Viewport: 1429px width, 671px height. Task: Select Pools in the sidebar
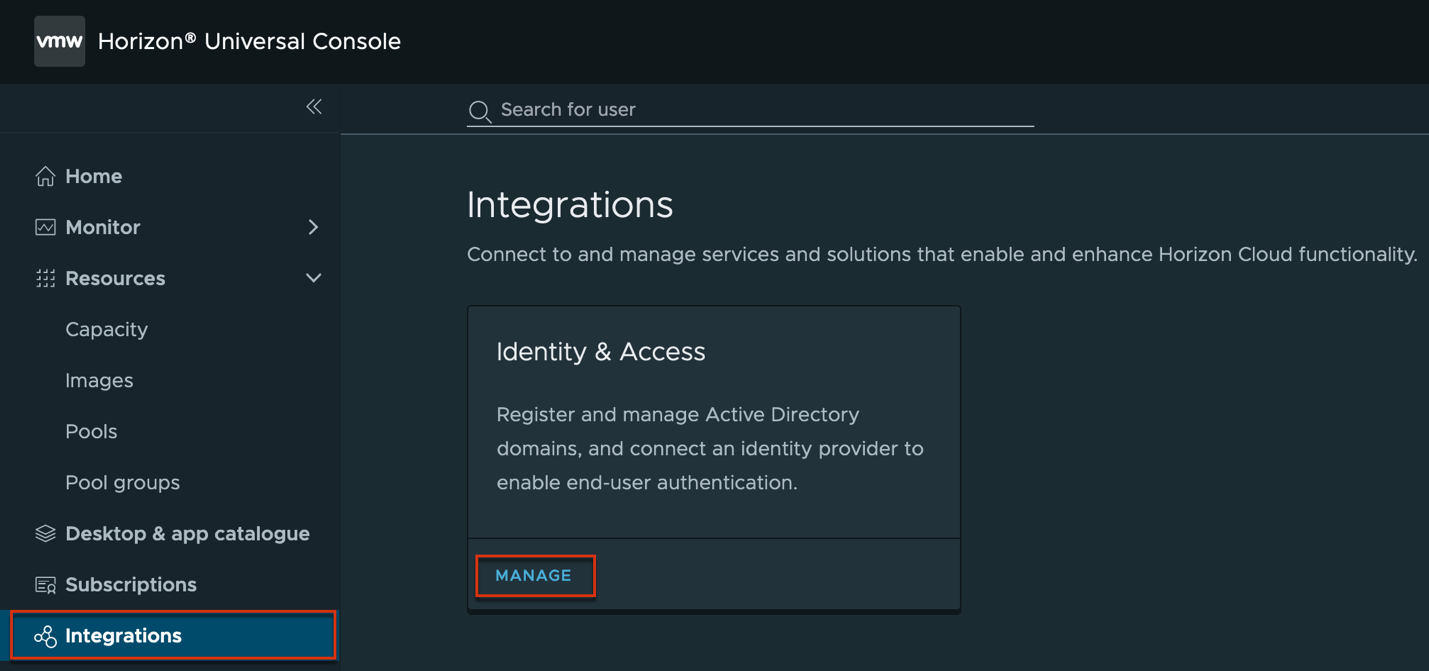point(91,431)
